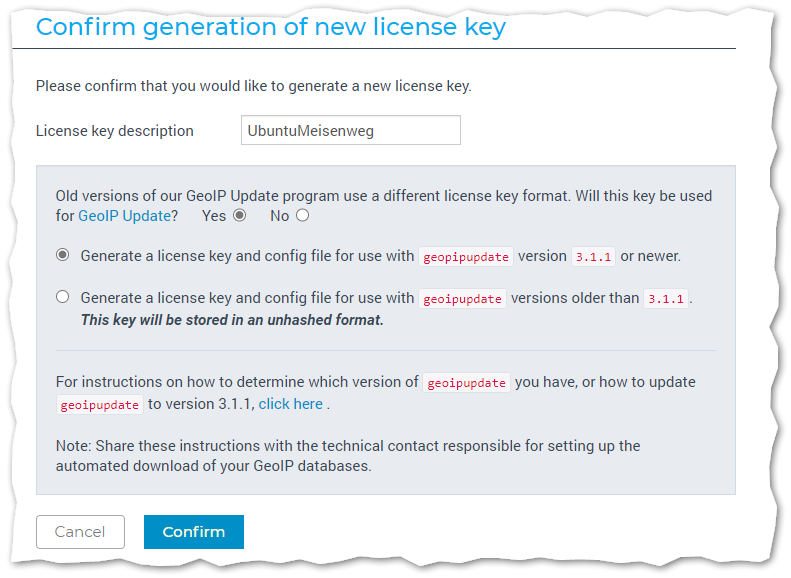Click the geoipupdate code tag in the newer-version option
Screen dimensions: 791x578
465,257
